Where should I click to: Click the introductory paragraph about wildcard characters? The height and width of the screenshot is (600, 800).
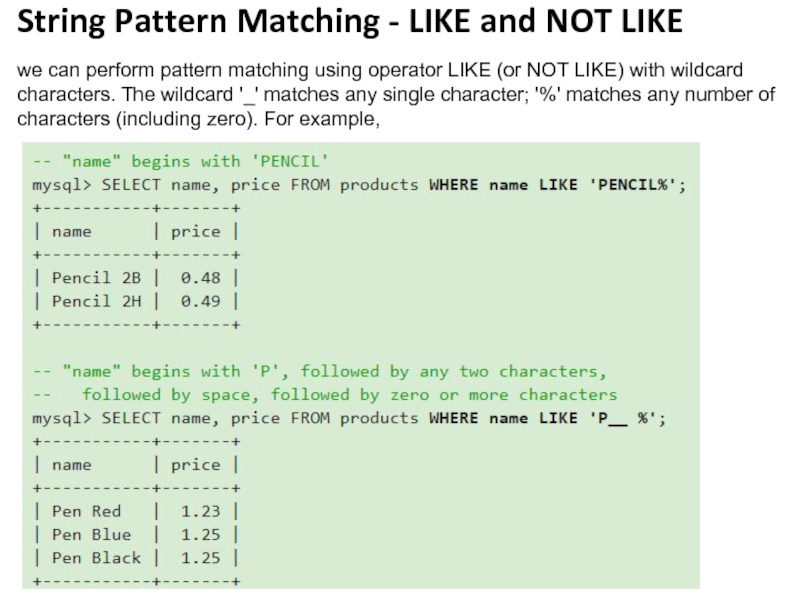tap(396, 95)
